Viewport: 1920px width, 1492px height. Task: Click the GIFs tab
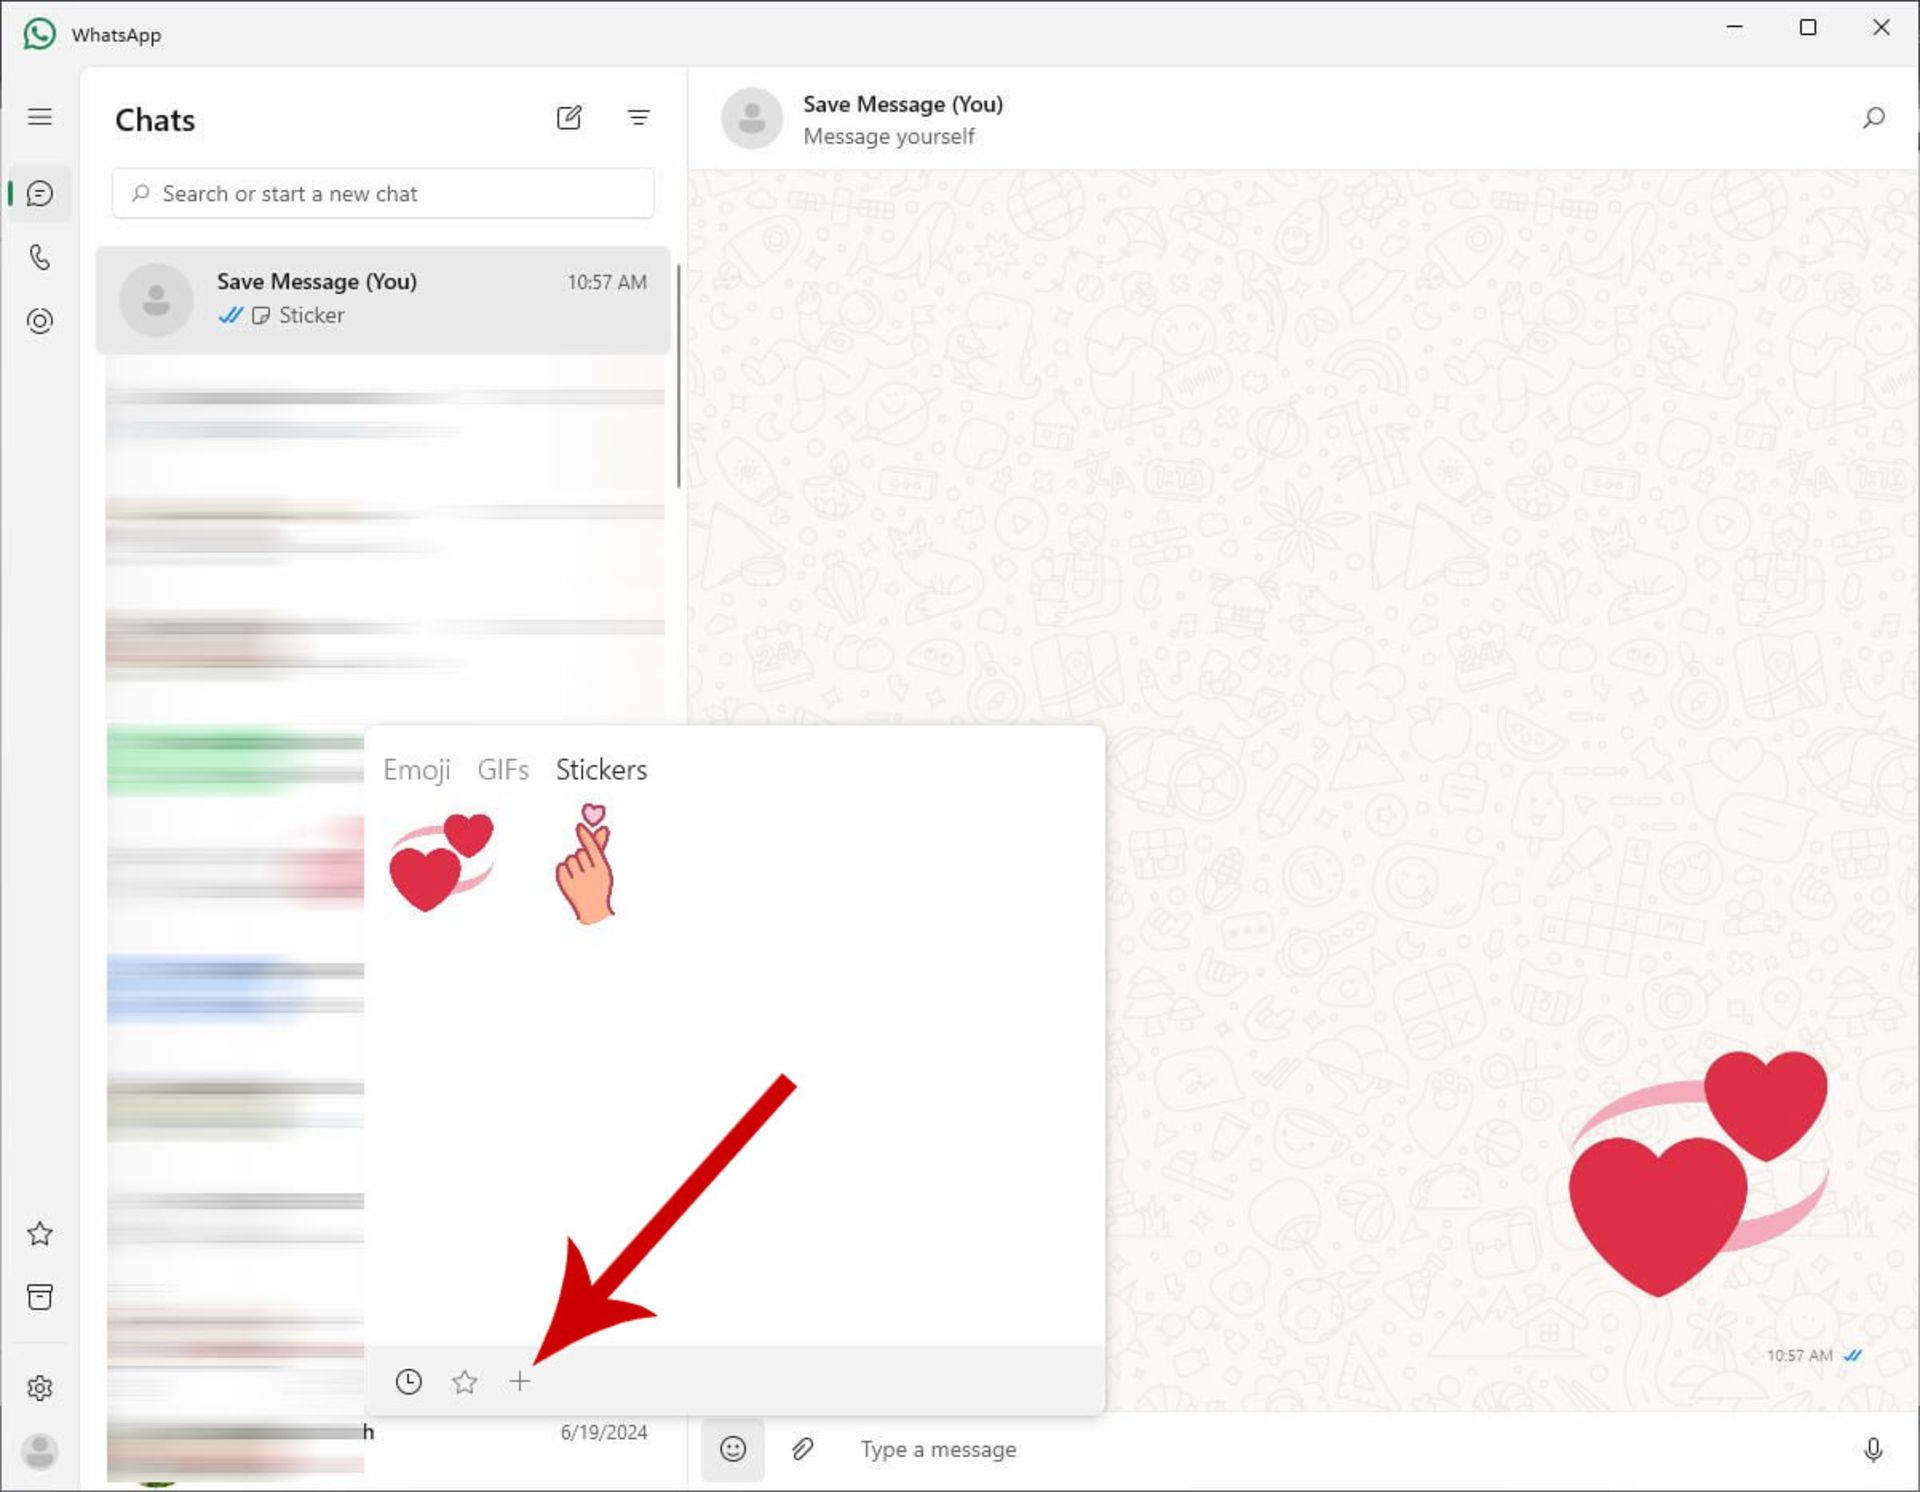[500, 769]
